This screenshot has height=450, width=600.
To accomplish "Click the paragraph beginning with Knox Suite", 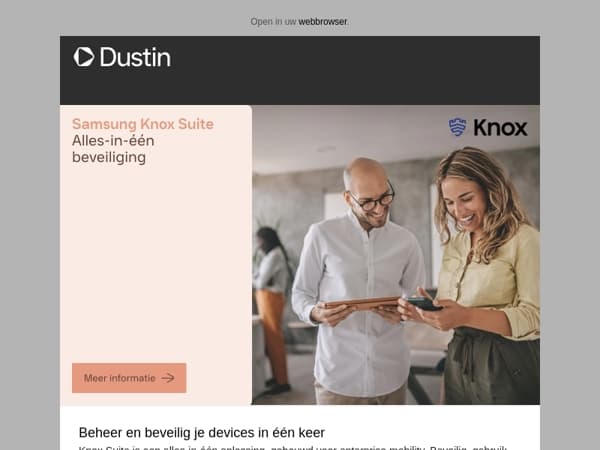I will coord(293,448).
